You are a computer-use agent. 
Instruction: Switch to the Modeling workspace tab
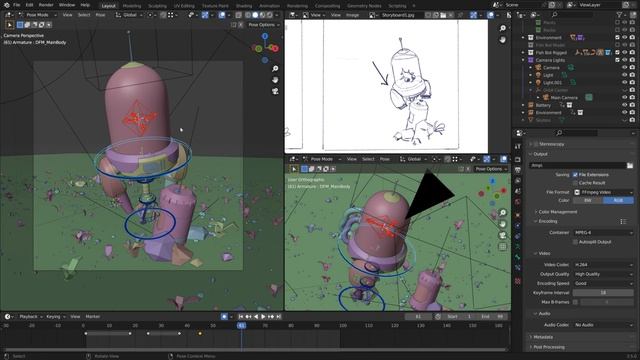coord(132,6)
